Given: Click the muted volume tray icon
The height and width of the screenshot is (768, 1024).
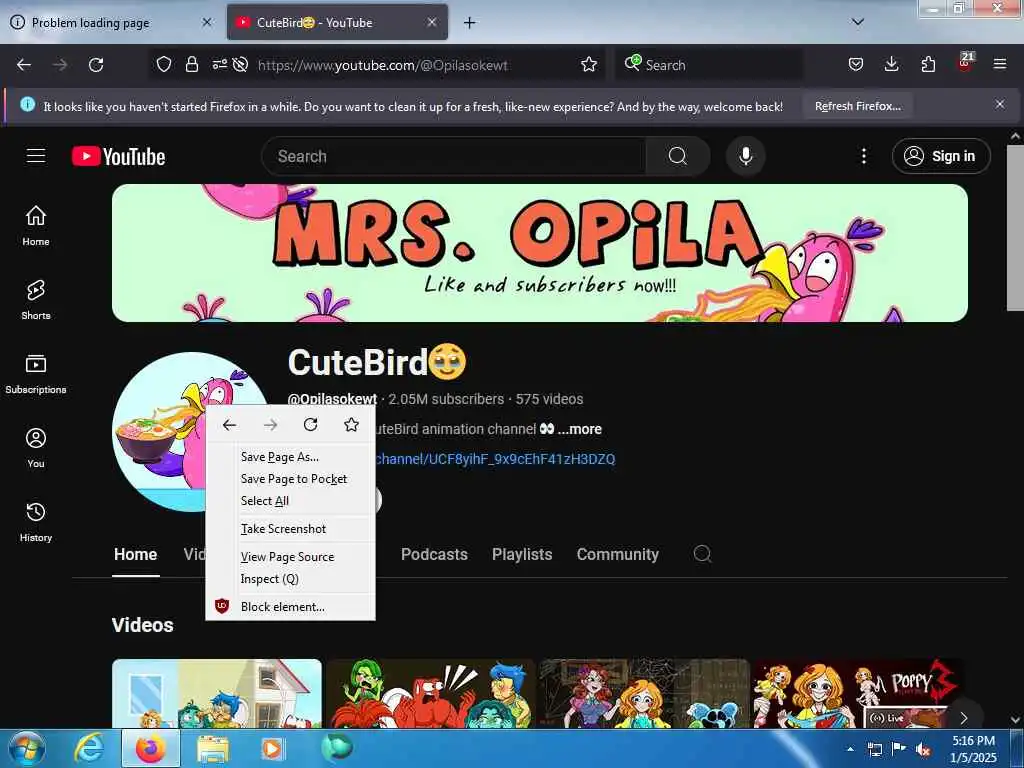Looking at the screenshot, I should point(923,749).
